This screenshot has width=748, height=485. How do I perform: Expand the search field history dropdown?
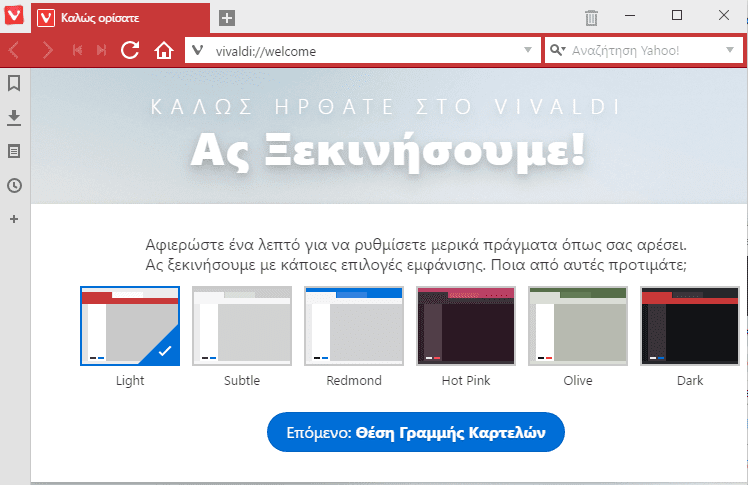(729, 50)
